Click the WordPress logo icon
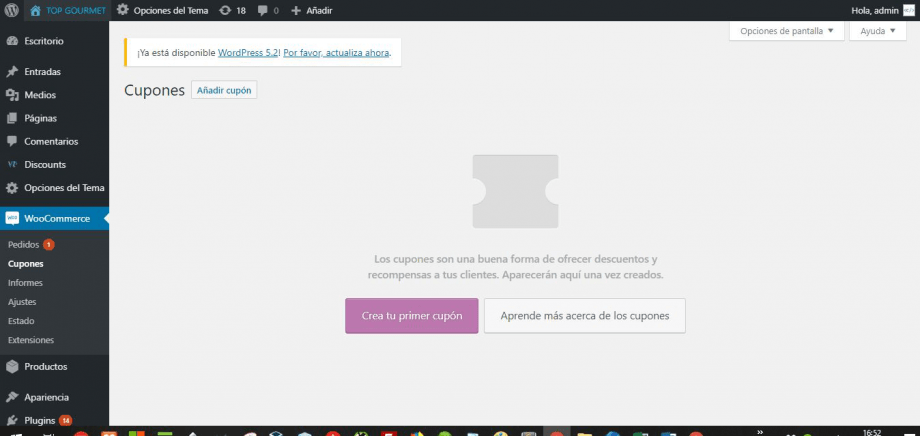 point(11,10)
